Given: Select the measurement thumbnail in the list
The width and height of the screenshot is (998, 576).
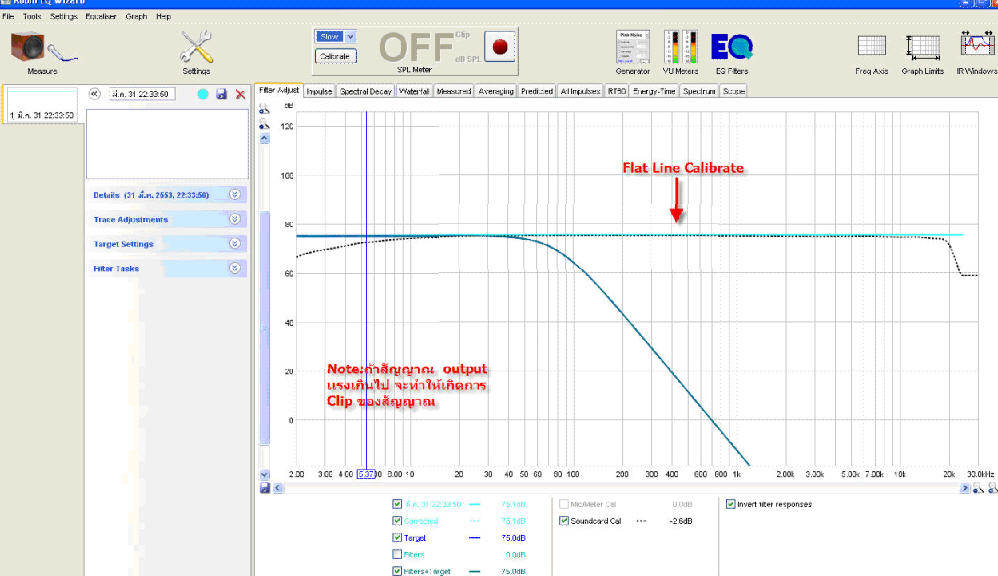Looking at the screenshot, I should 41,104.
